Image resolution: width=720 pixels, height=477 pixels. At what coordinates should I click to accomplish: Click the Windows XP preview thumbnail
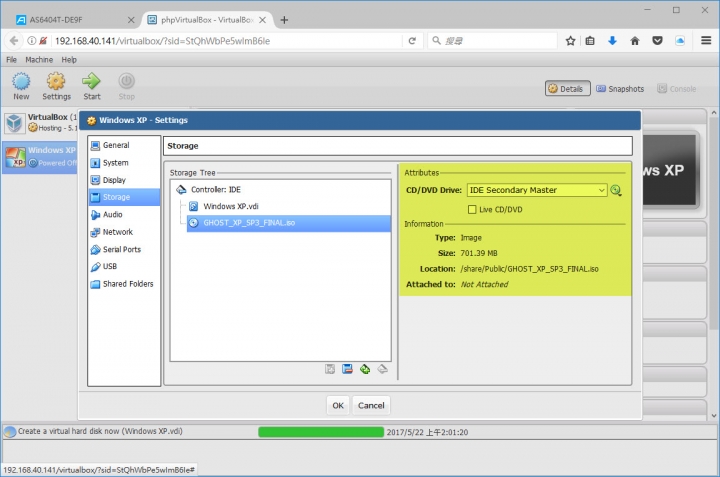pos(669,170)
